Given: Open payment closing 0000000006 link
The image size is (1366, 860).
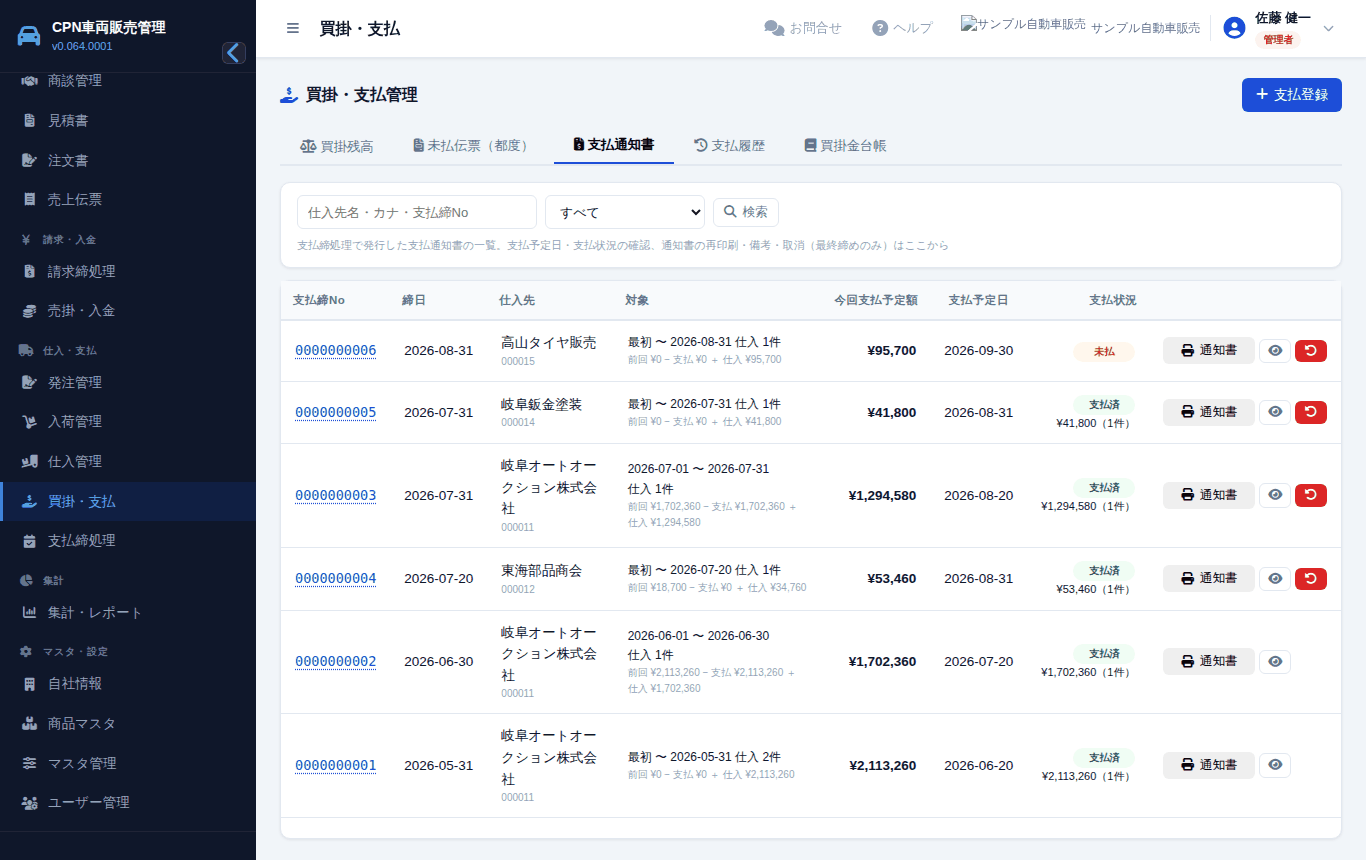Looking at the screenshot, I should click(336, 351).
